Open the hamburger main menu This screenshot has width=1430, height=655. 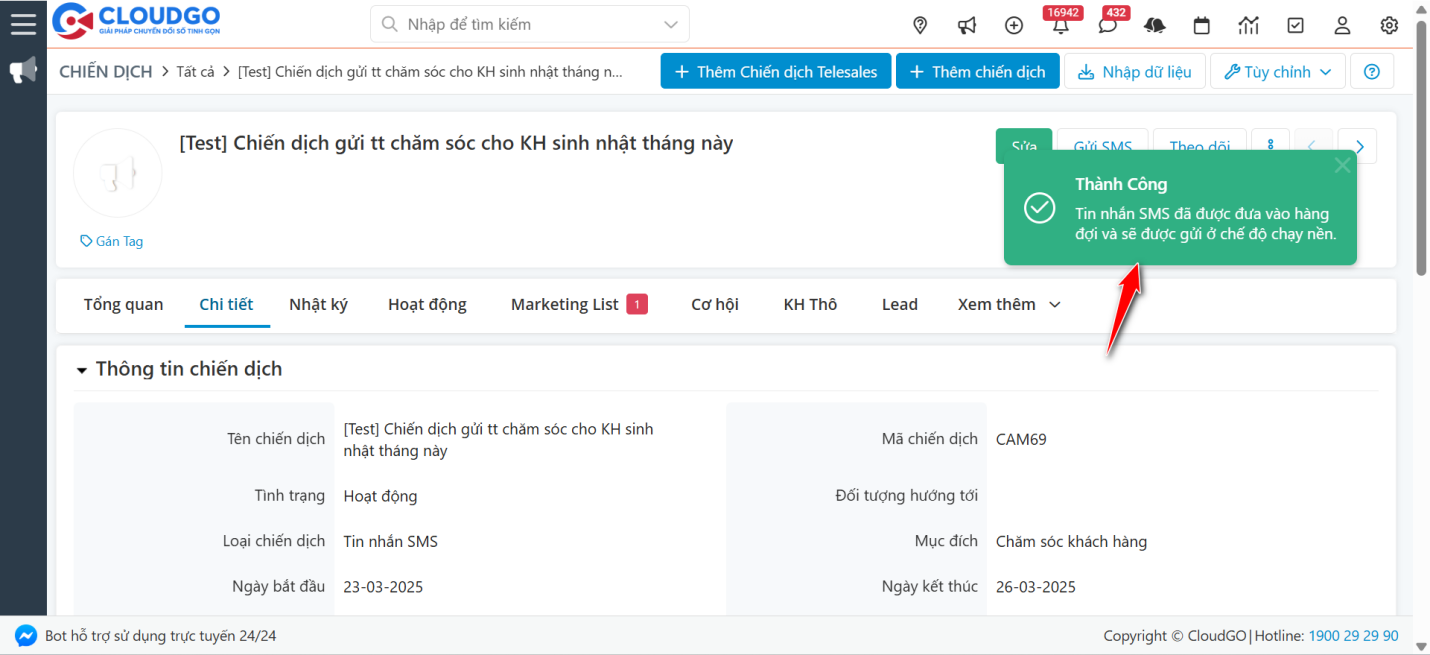[x=23, y=23]
